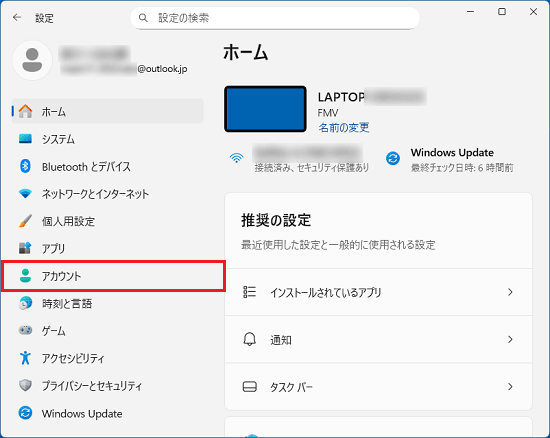Click the installed apps list icon
This screenshot has height=438, width=550.
coord(249,292)
